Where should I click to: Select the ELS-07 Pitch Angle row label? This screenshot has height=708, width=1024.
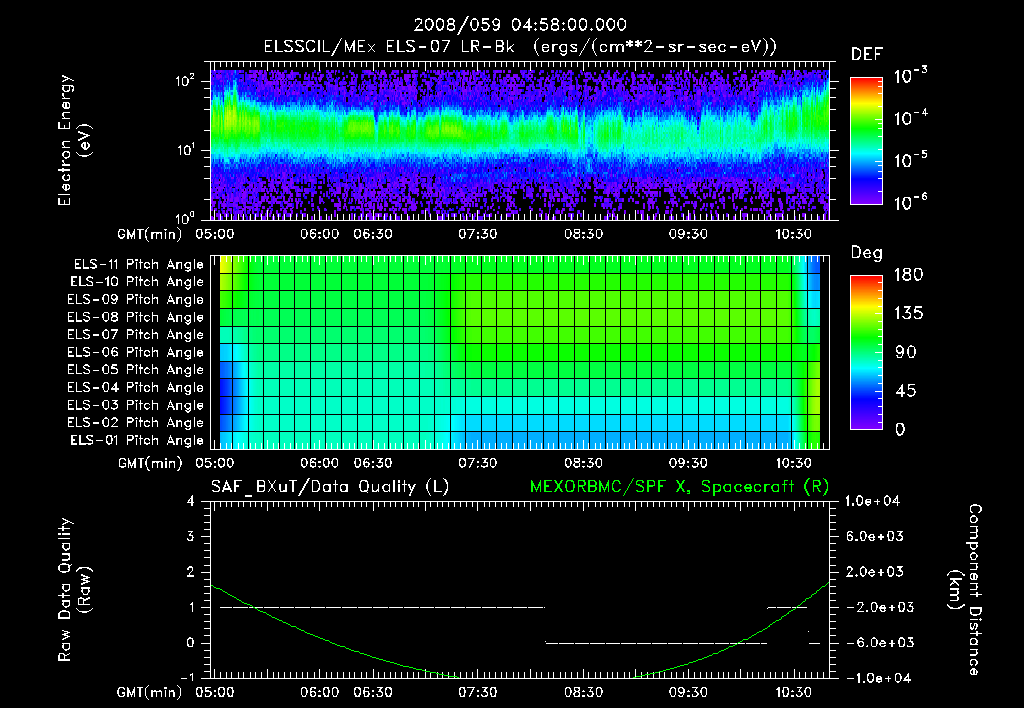(136, 334)
